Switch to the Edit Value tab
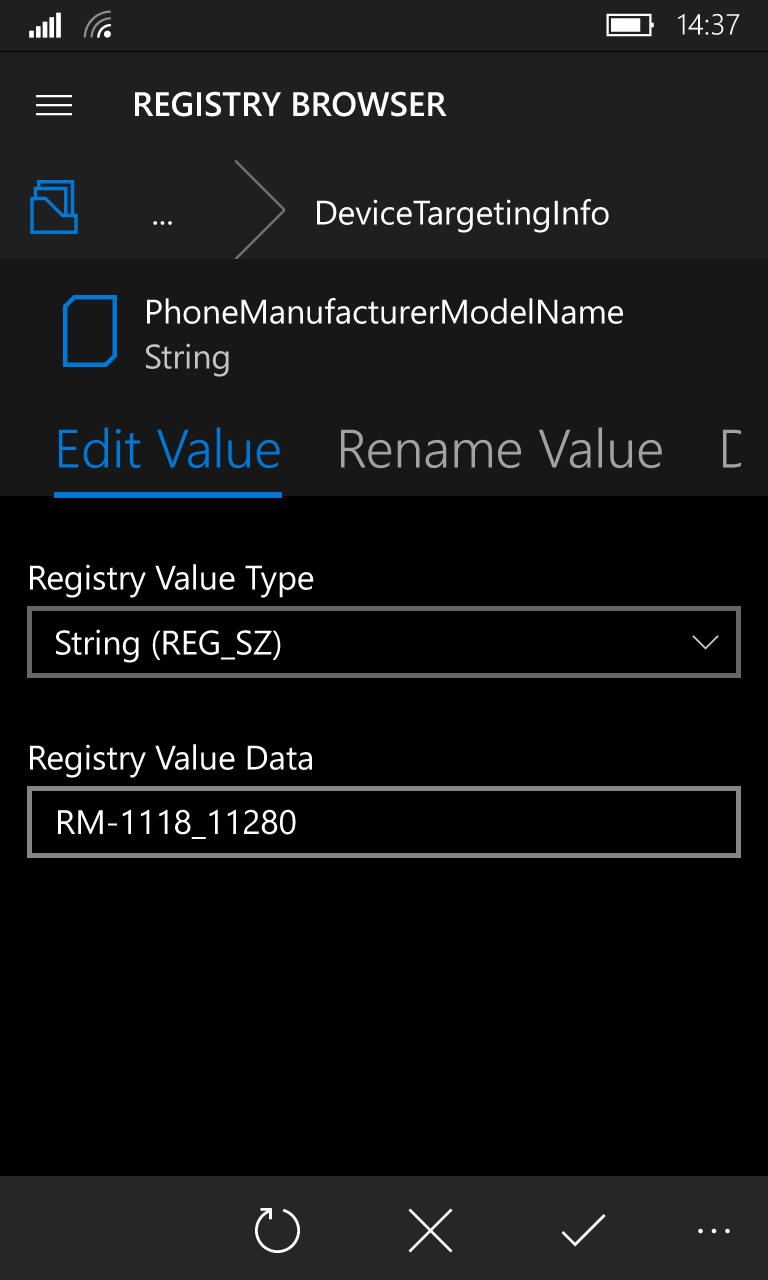The width and height of the screenshot is (768, 1280). (x=168, y=450)
